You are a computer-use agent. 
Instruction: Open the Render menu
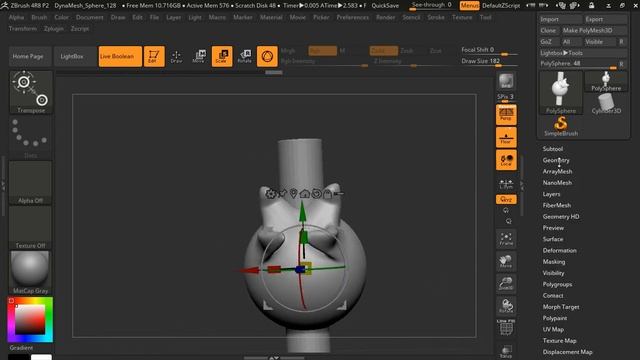pos(385,18)
